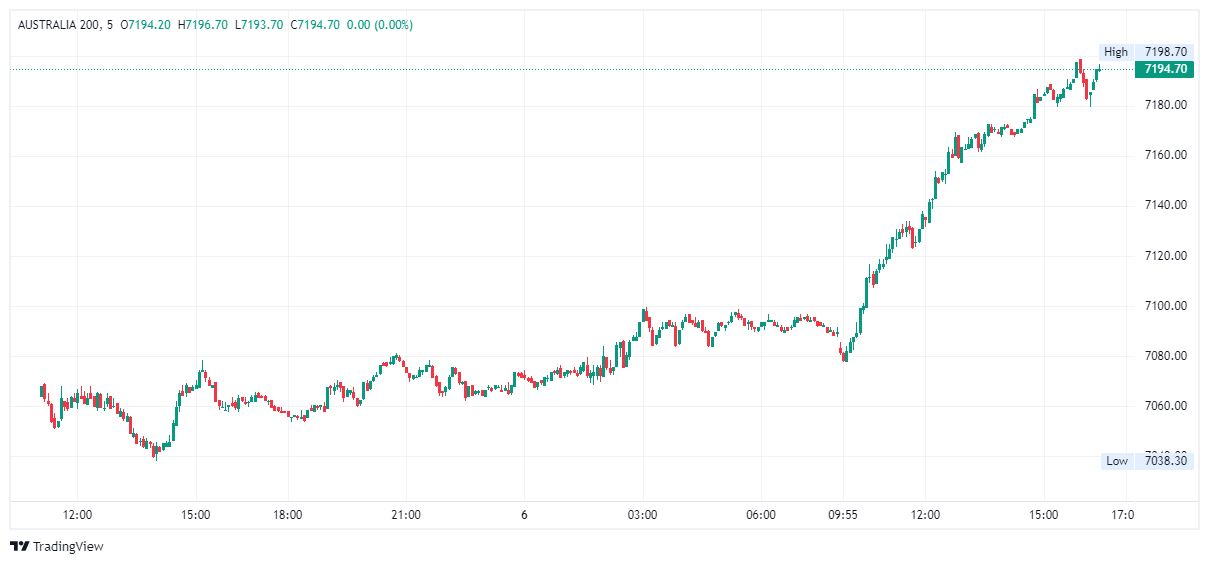Screen dimensions: 1209x564
Task: Click the 18:00 time axis label
Action: [x=288, y=515]
